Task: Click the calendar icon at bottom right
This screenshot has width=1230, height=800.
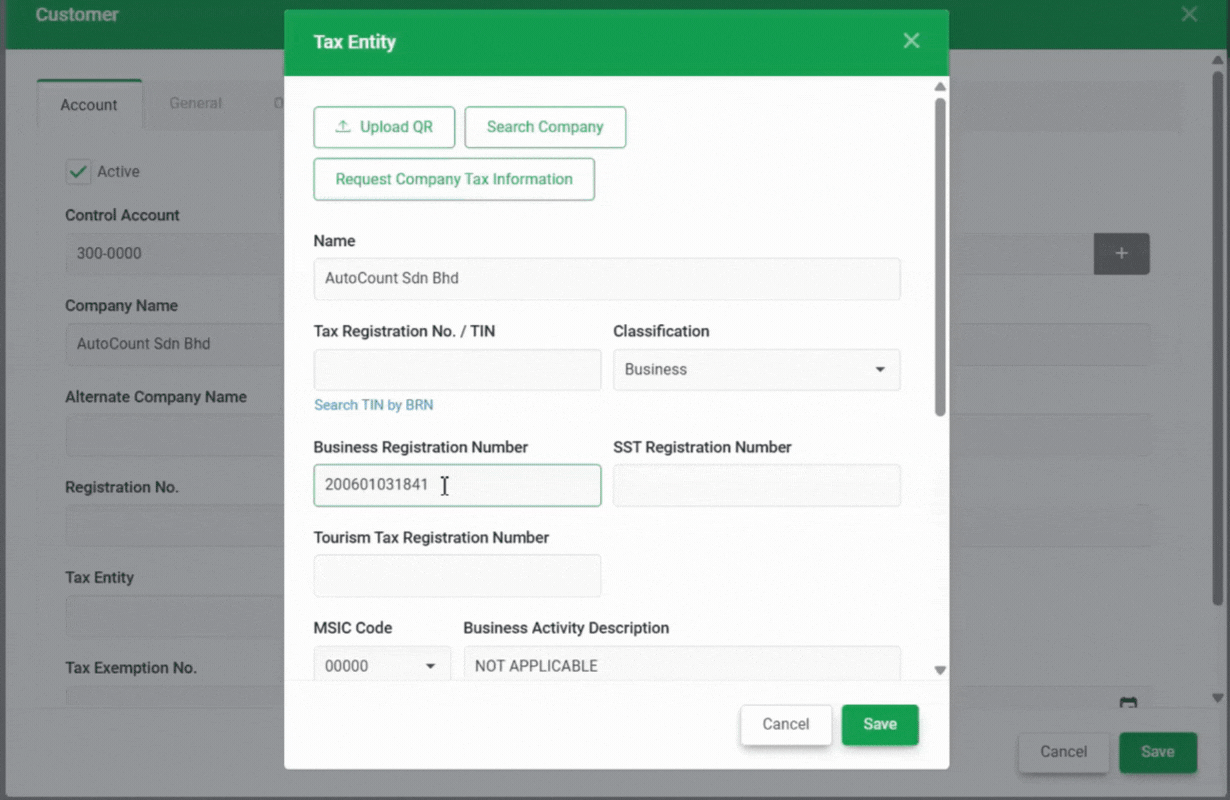Action: (x=1128, y=704)
